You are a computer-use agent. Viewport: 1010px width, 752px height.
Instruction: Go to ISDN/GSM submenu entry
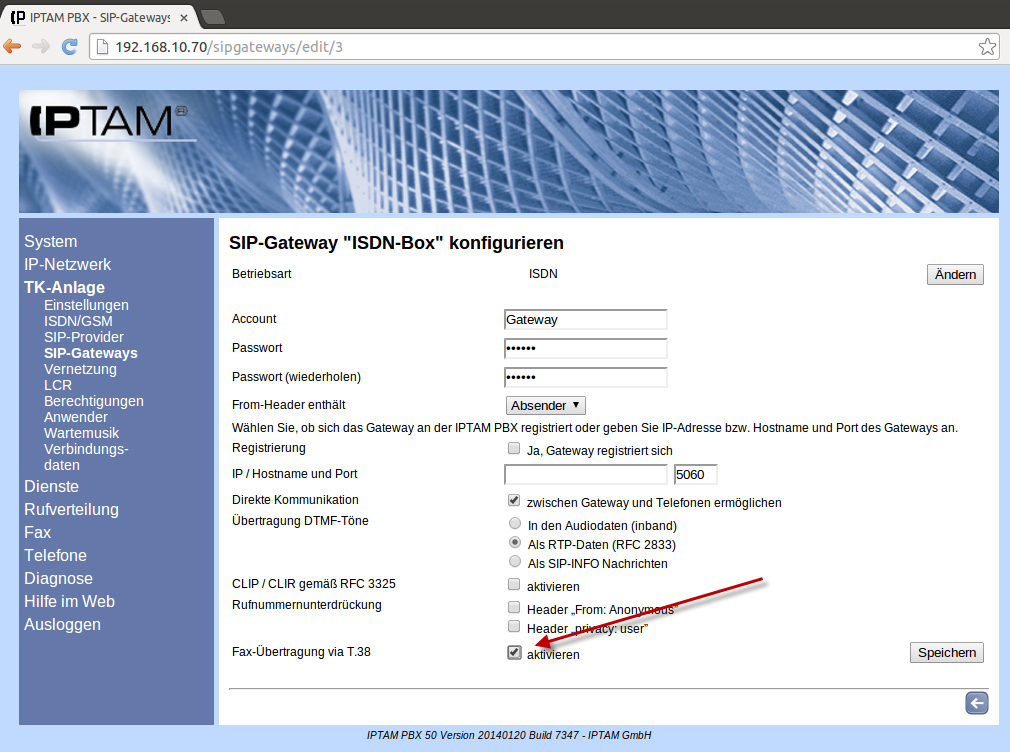click(x=78, y=321)
